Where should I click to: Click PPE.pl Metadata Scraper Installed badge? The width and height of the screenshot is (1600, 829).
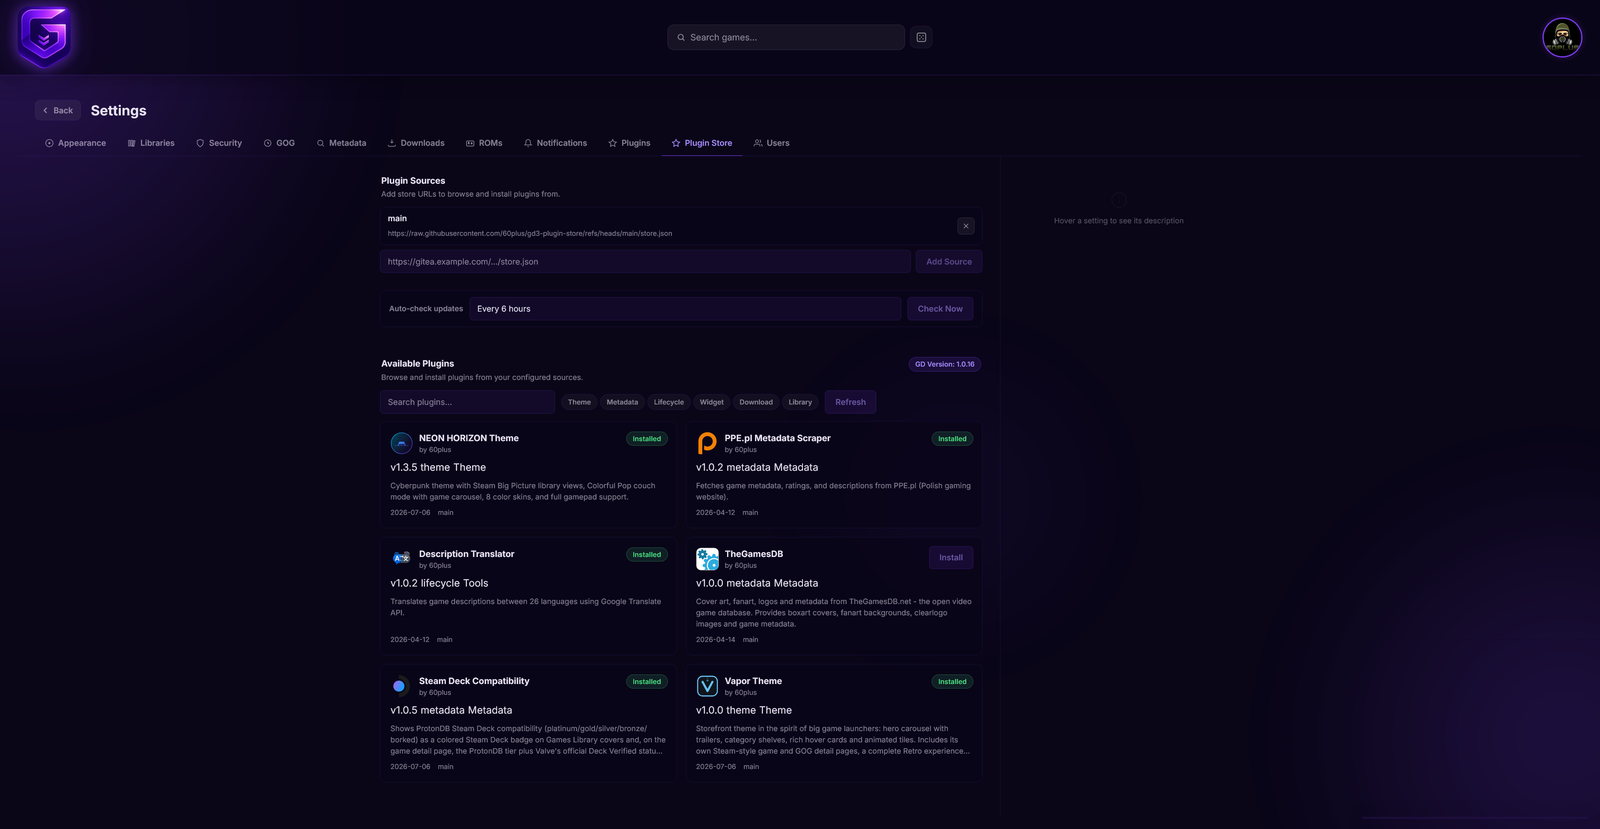952,439
